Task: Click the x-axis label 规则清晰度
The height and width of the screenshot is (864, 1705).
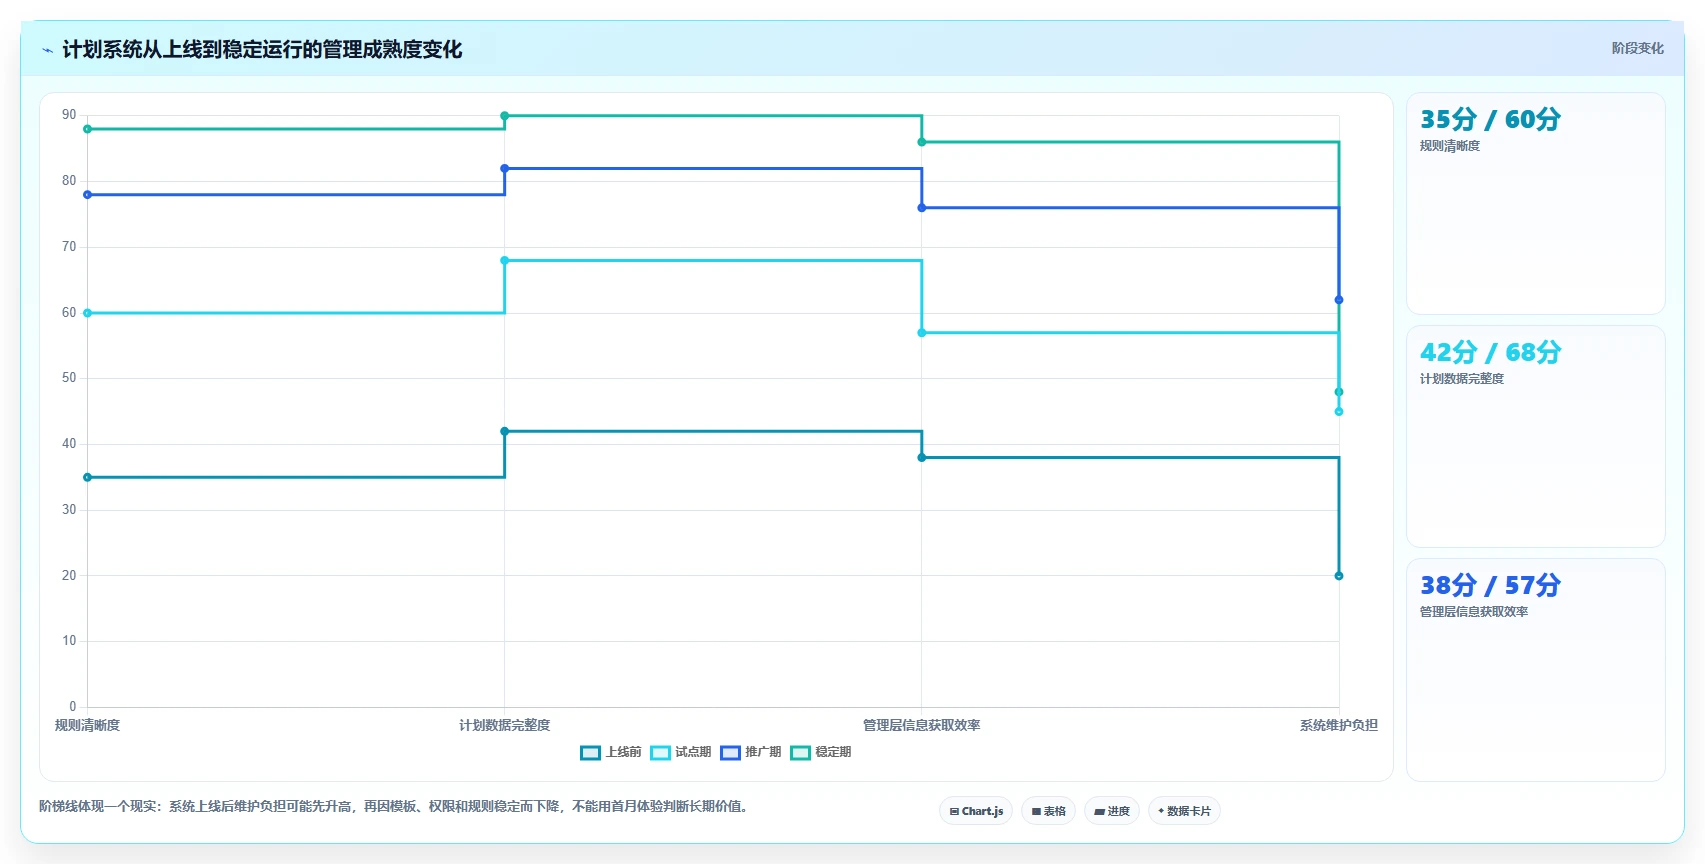Action: coord(87,726)
